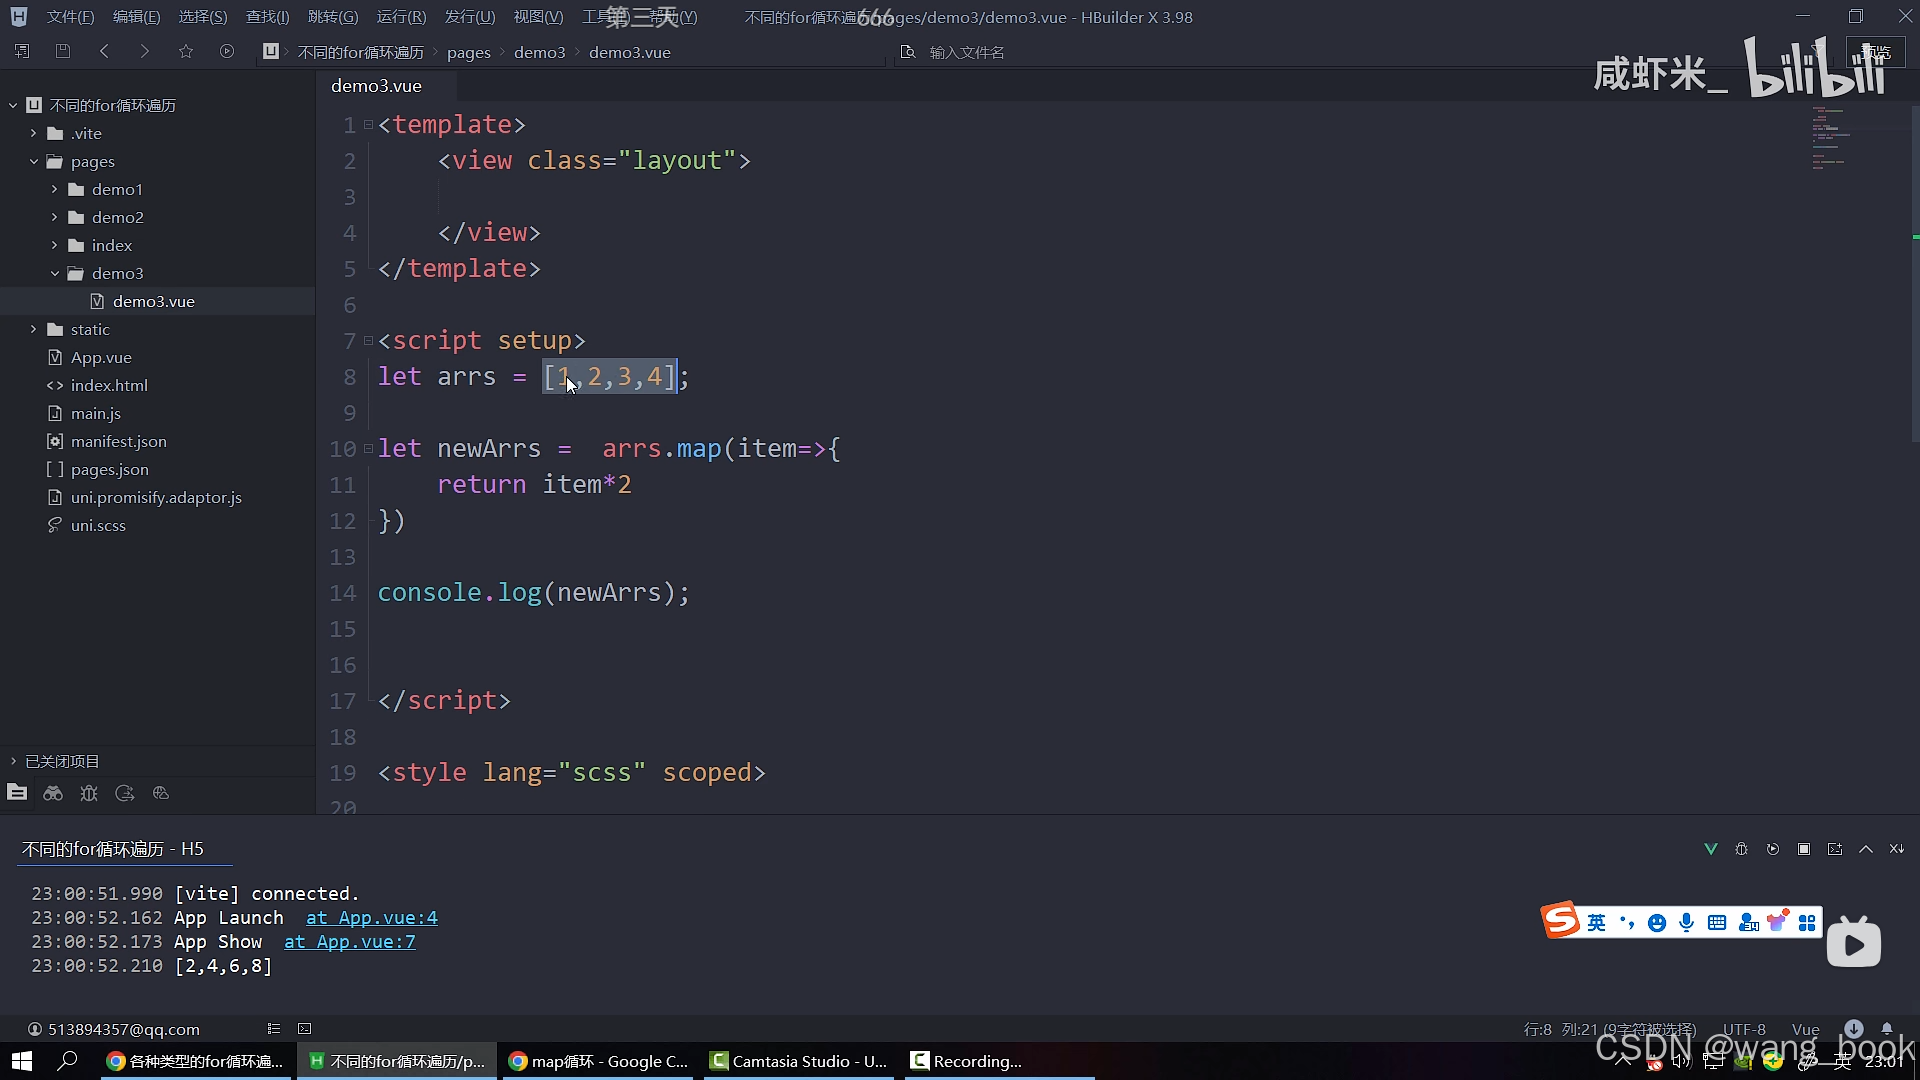Toggle Sogou punctuation mode button

(x=1627, y=923)
